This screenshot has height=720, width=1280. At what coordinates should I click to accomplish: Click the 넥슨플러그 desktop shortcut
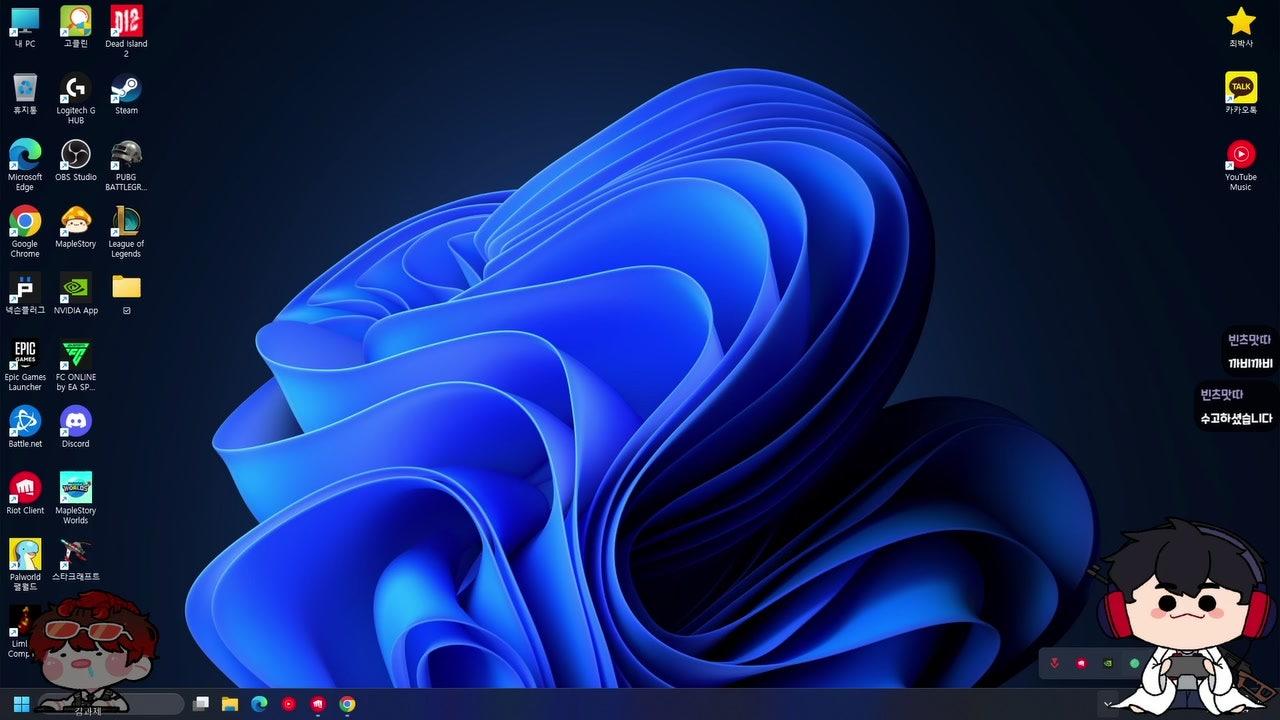click(25, 294)
